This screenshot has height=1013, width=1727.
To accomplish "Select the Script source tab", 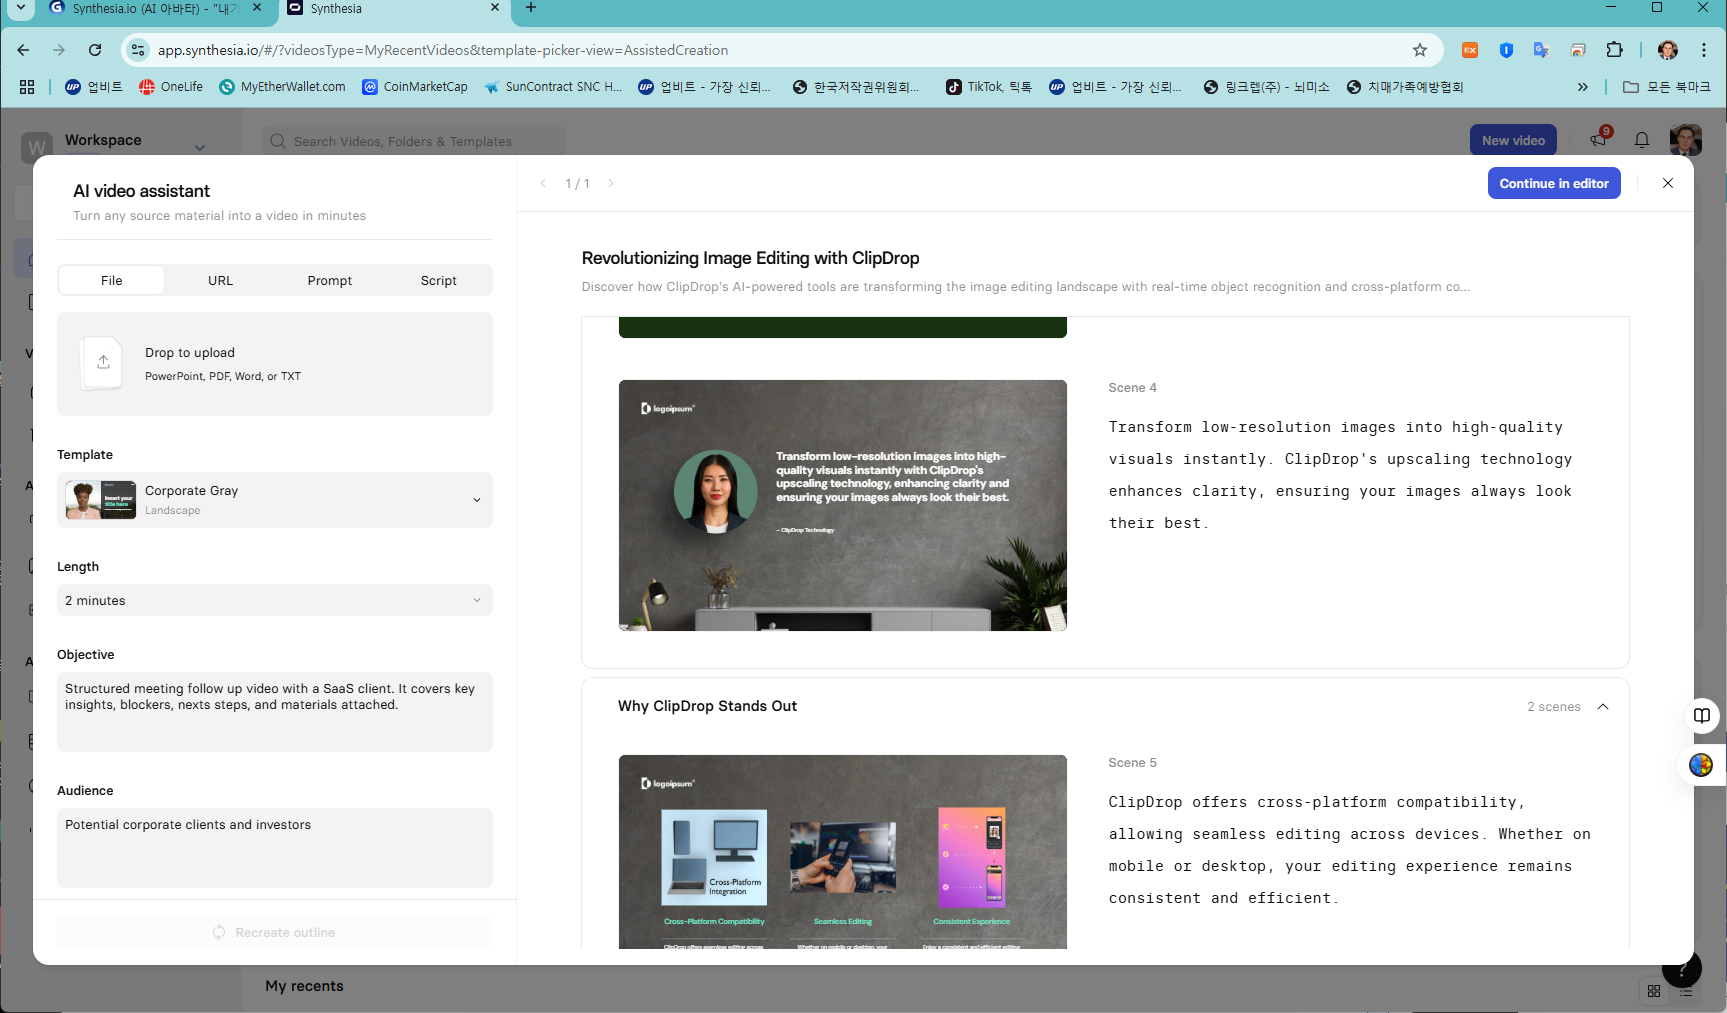I will pos(438,280).
